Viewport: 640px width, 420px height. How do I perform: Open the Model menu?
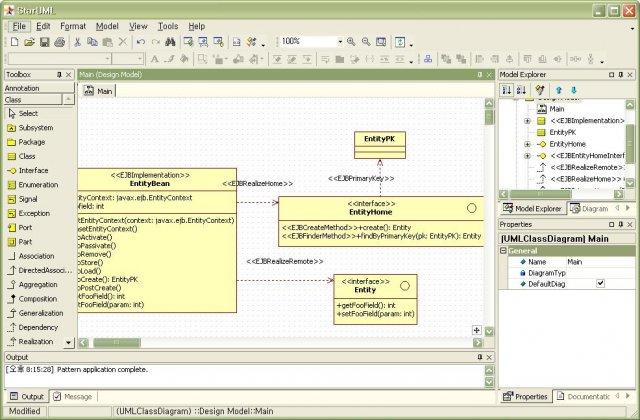coord(107,26)
